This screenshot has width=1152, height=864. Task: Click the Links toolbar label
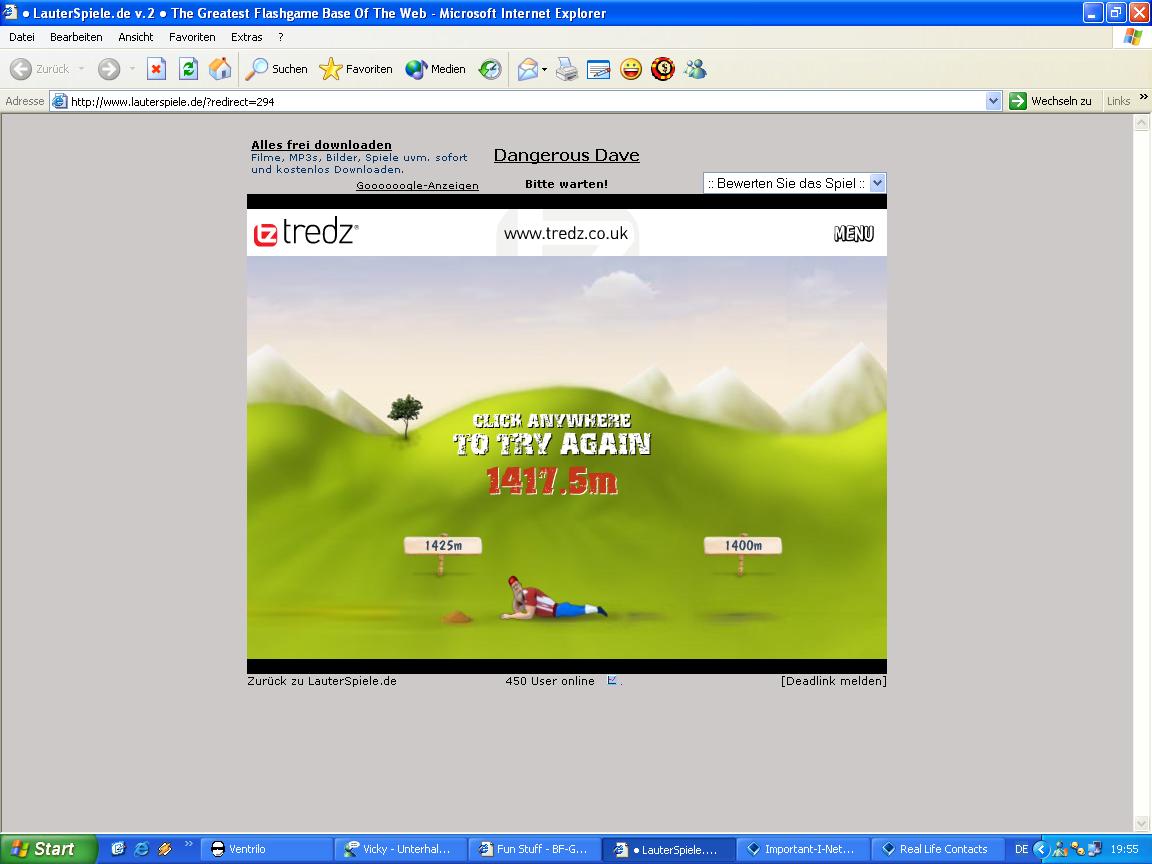point(1118,101)
